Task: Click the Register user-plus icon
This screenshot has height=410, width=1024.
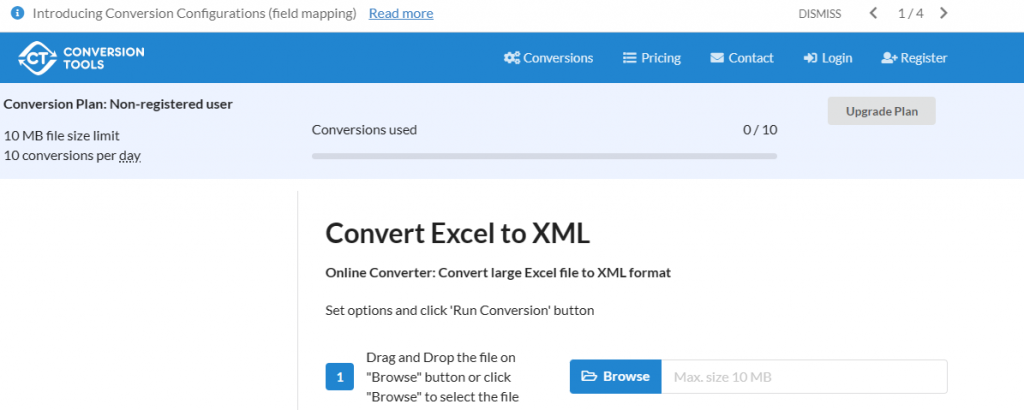Action: 889,58
